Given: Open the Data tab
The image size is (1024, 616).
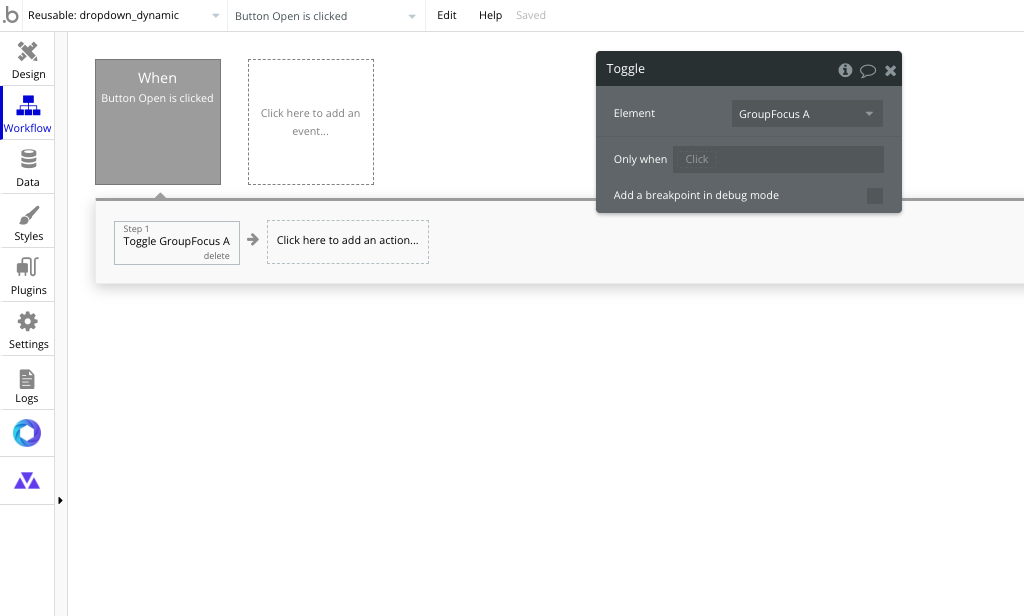Looking at the screenshot, I should pos(27,169).
